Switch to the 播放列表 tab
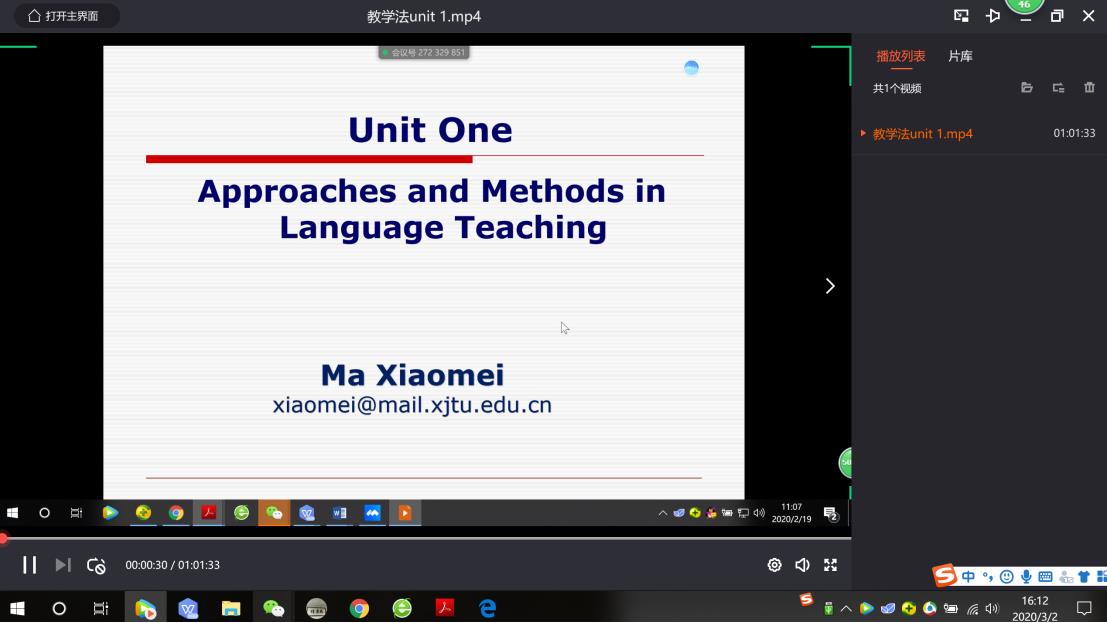Image resolution: width=1107 pixels, height=623 pixels. pyautogui.click(x=900, y=56)
